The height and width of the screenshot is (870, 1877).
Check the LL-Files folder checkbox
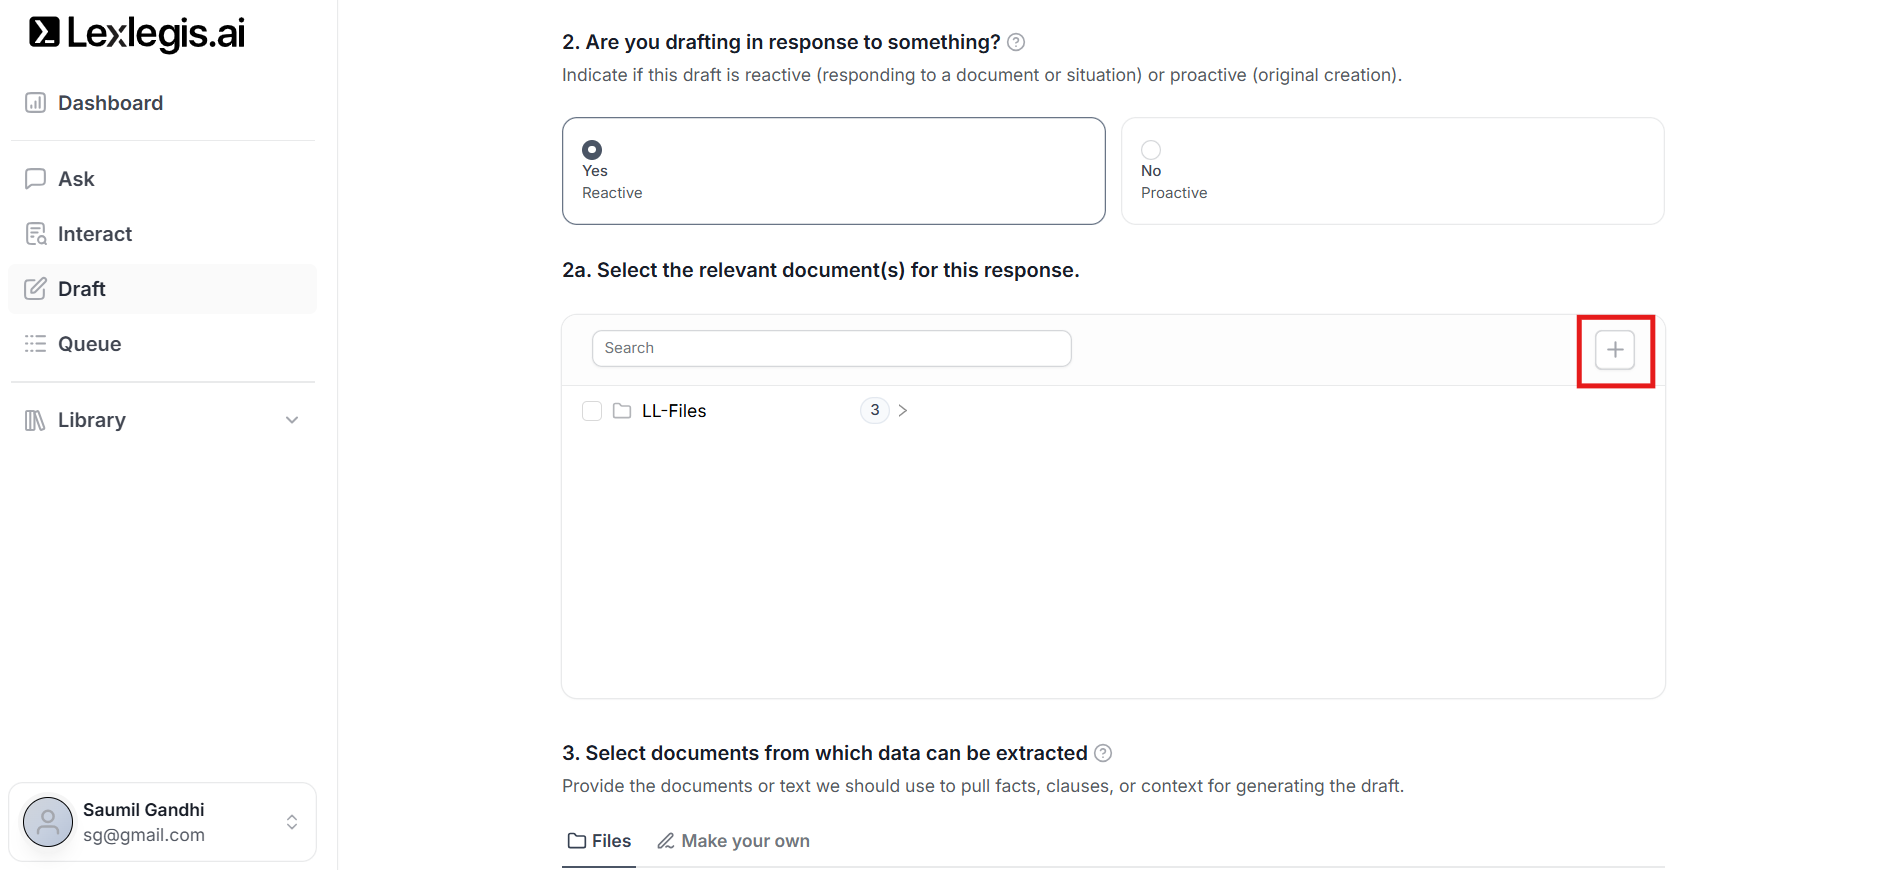pyautogui.click(x=592, y=411)
